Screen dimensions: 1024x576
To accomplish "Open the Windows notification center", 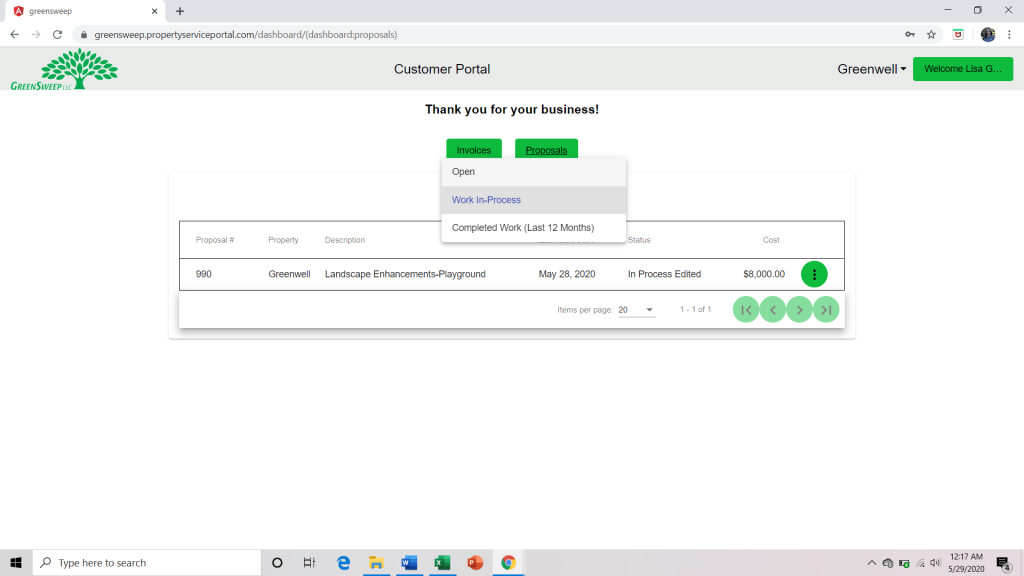I will (x=1004, y=563).
